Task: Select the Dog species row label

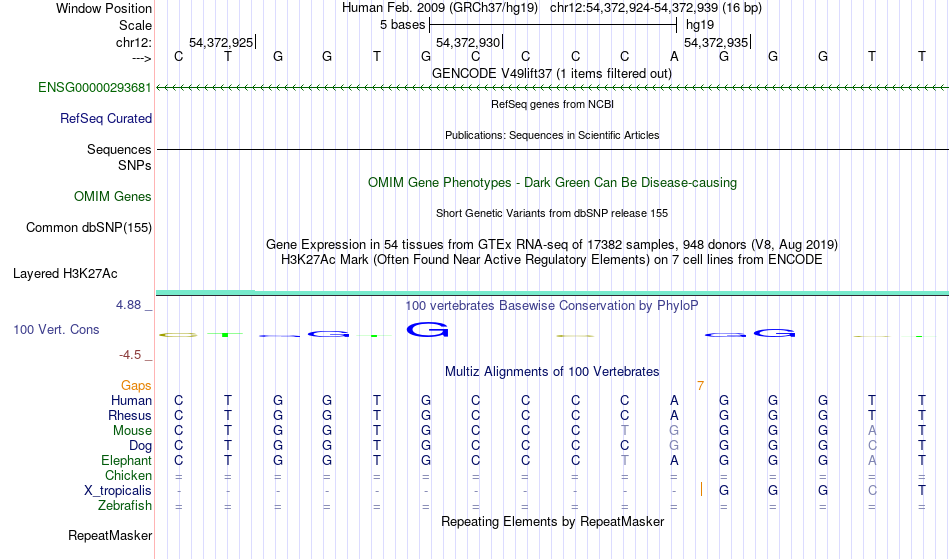Action: tap(140, 446)
